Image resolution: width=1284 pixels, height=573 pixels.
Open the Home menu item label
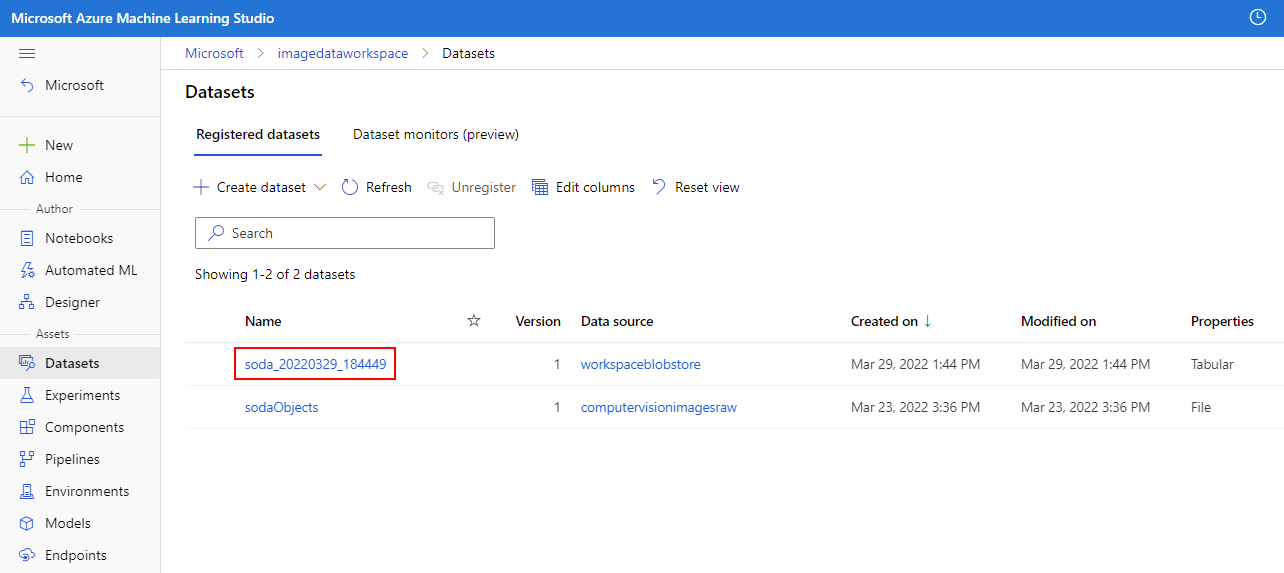tap(64, 177)
